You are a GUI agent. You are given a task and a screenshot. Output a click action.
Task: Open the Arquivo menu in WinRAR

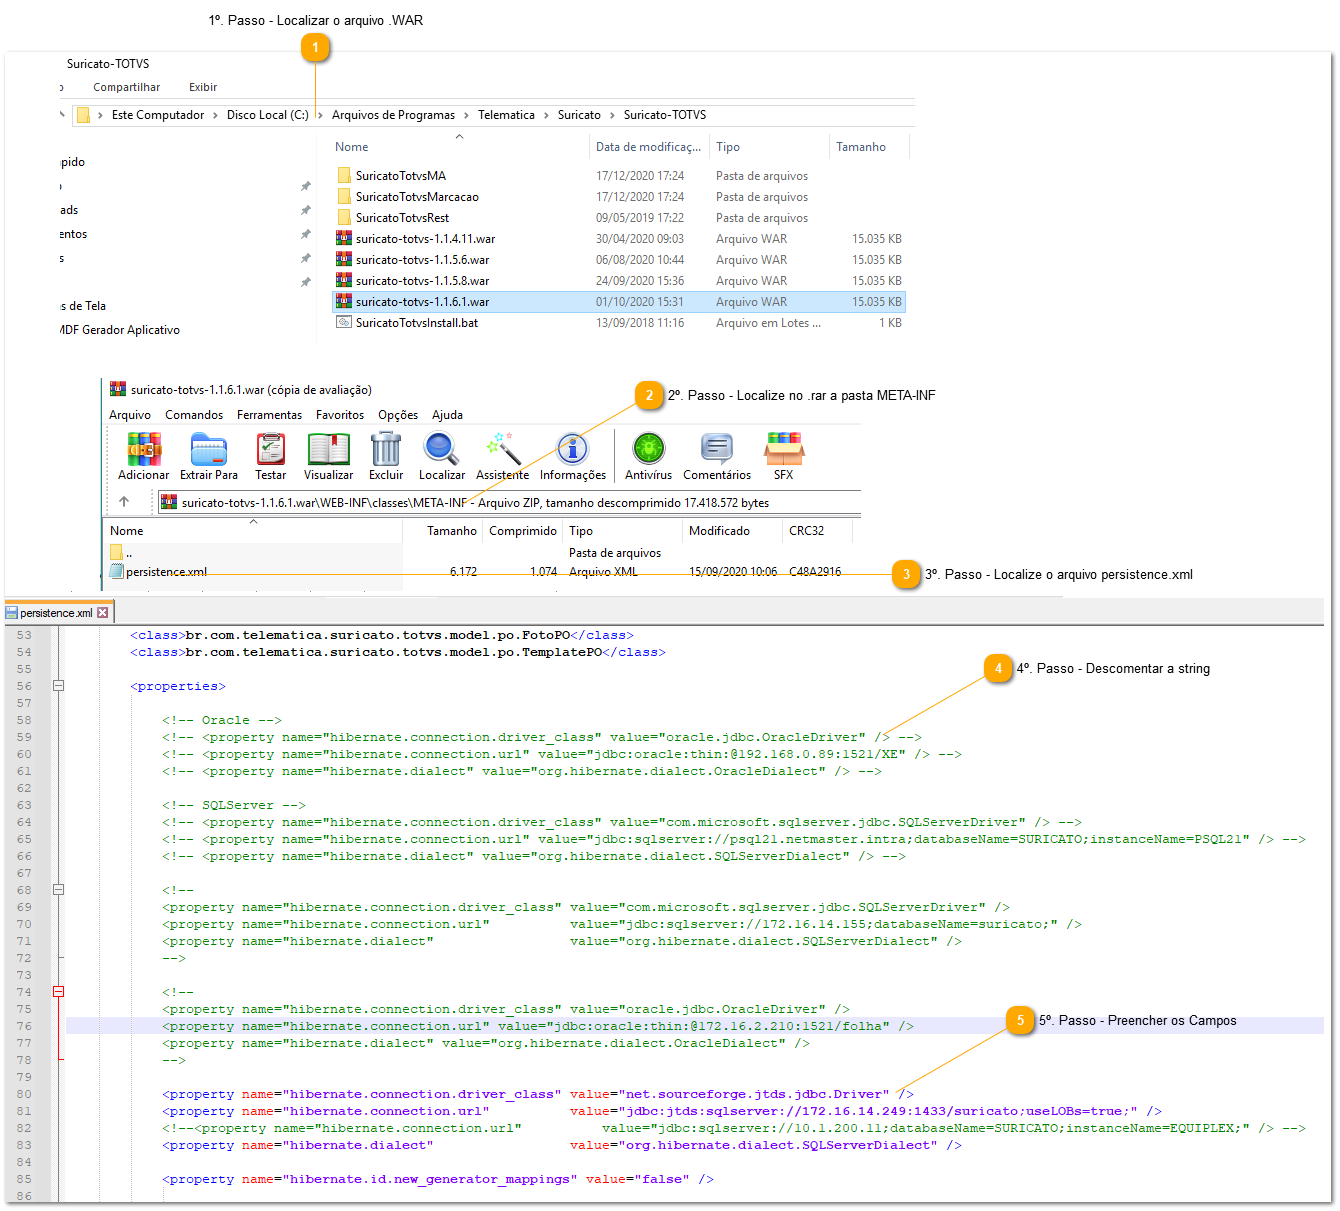(x=130, y=415)
